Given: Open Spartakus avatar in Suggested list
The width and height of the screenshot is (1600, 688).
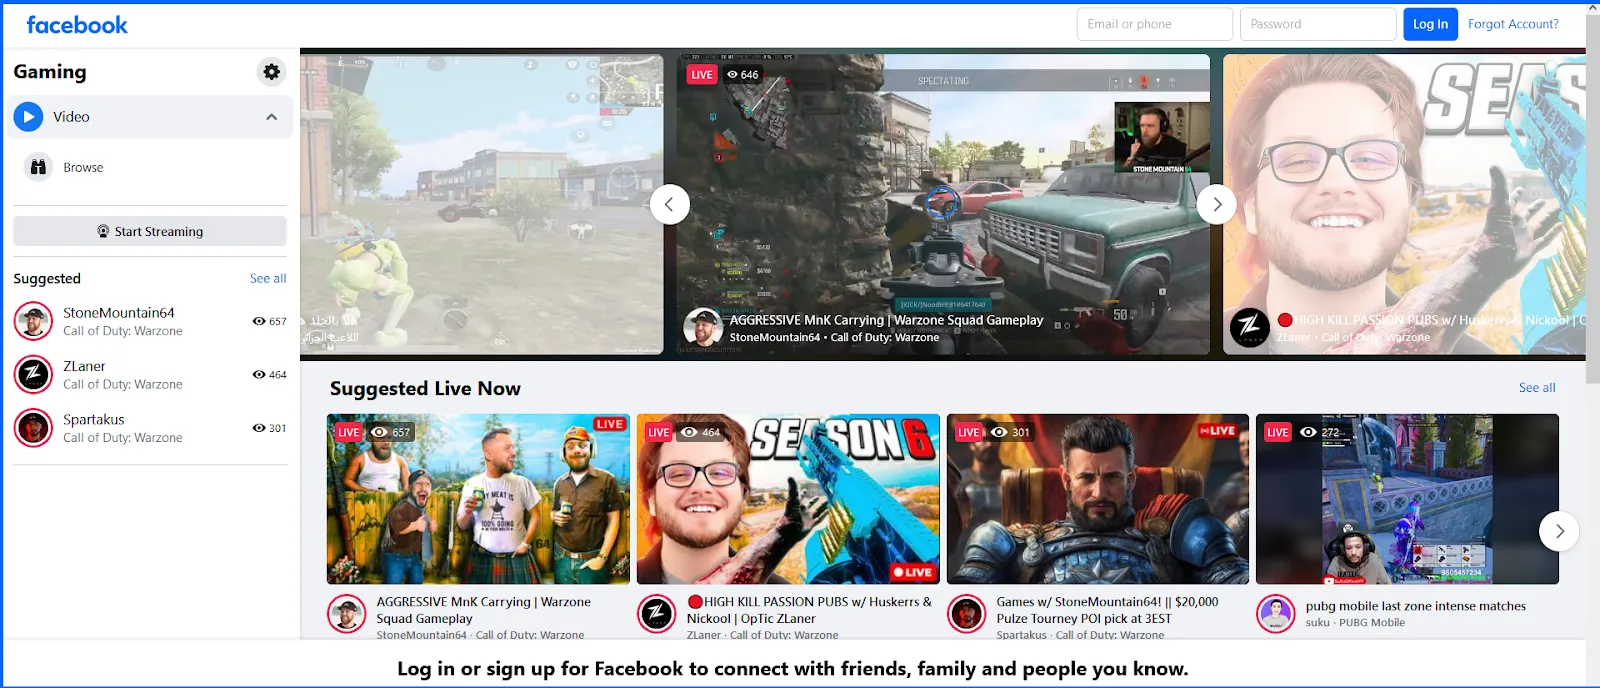Looking at the screenshot, I should click(33, 428).
